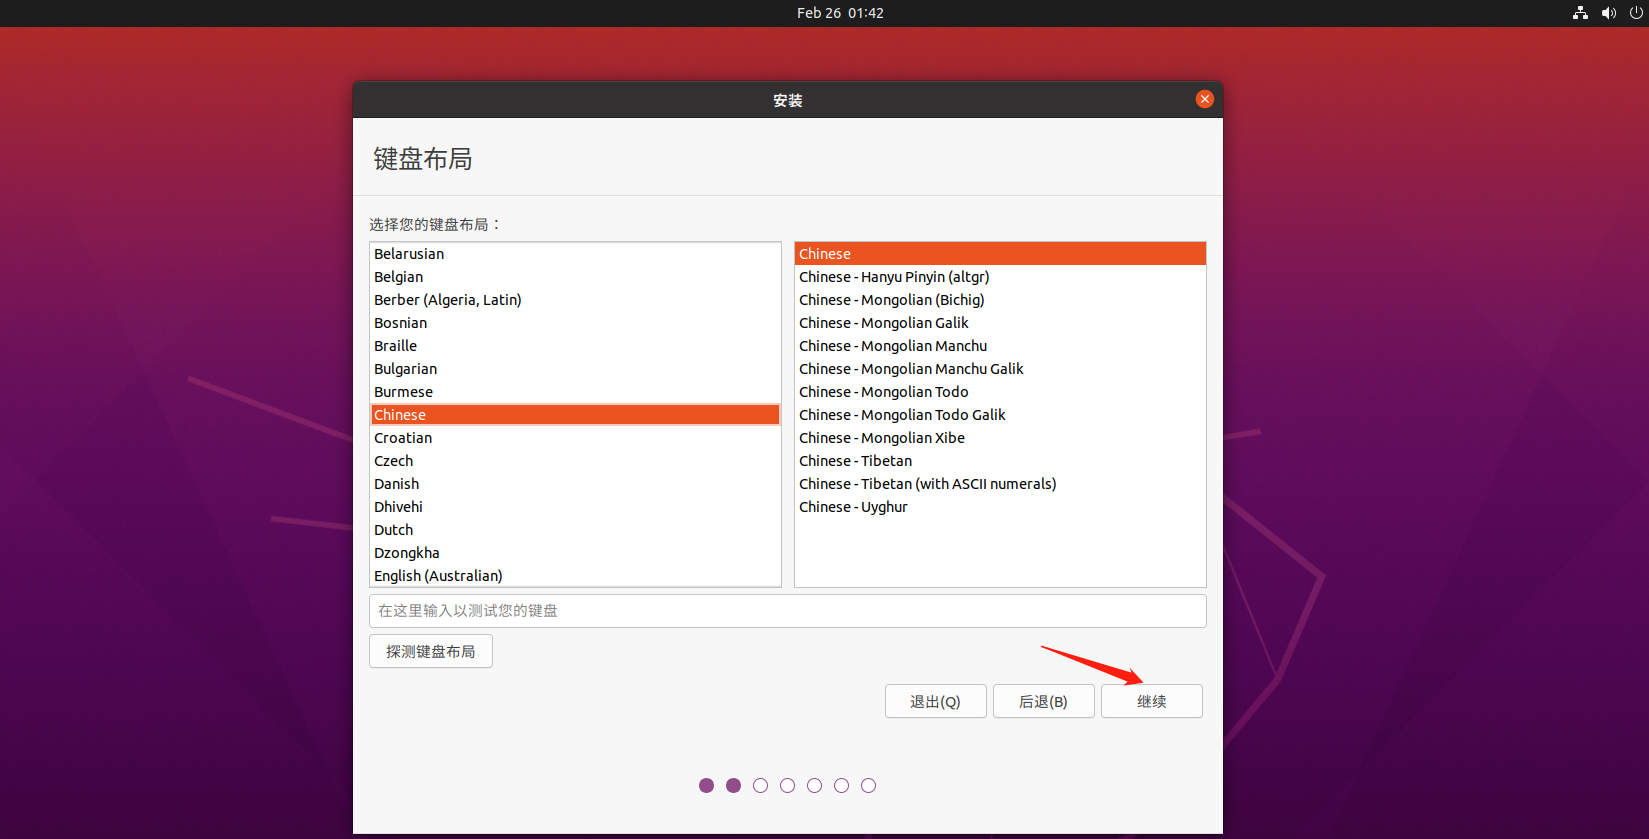Viewport: 1649px width, 839px height.
Task: Select Belarusian in the language list
Action: click(575, 254)
